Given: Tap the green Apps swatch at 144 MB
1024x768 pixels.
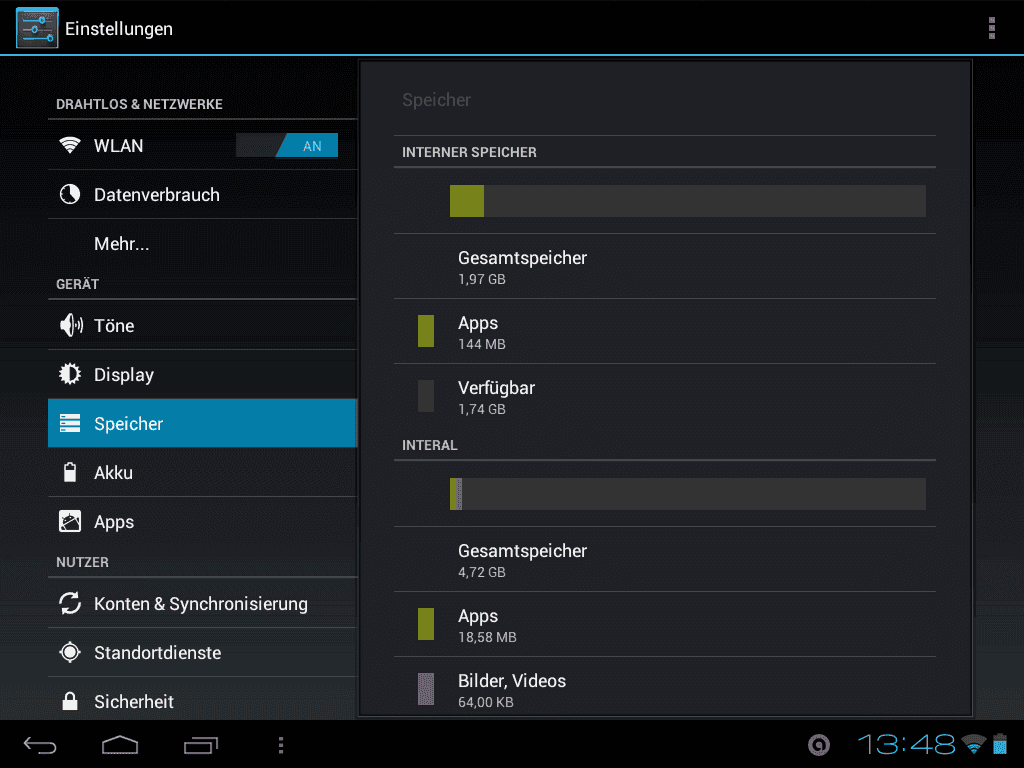Looking at the screenshot, I should point(426,330).
